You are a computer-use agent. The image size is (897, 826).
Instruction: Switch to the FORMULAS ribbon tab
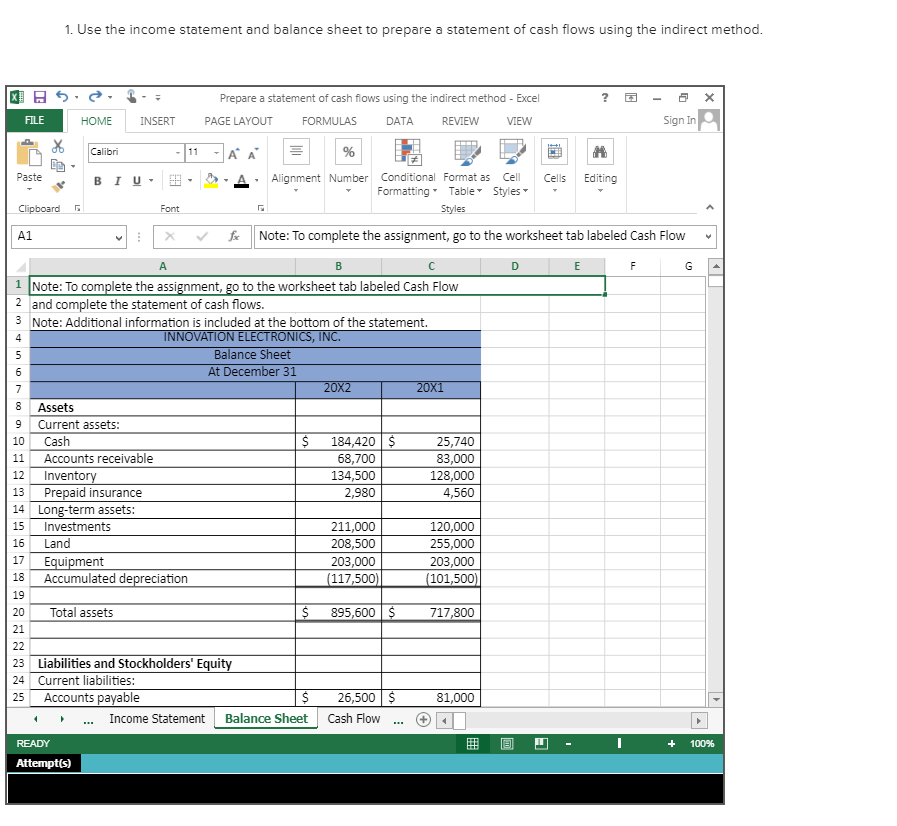point(329,120)
